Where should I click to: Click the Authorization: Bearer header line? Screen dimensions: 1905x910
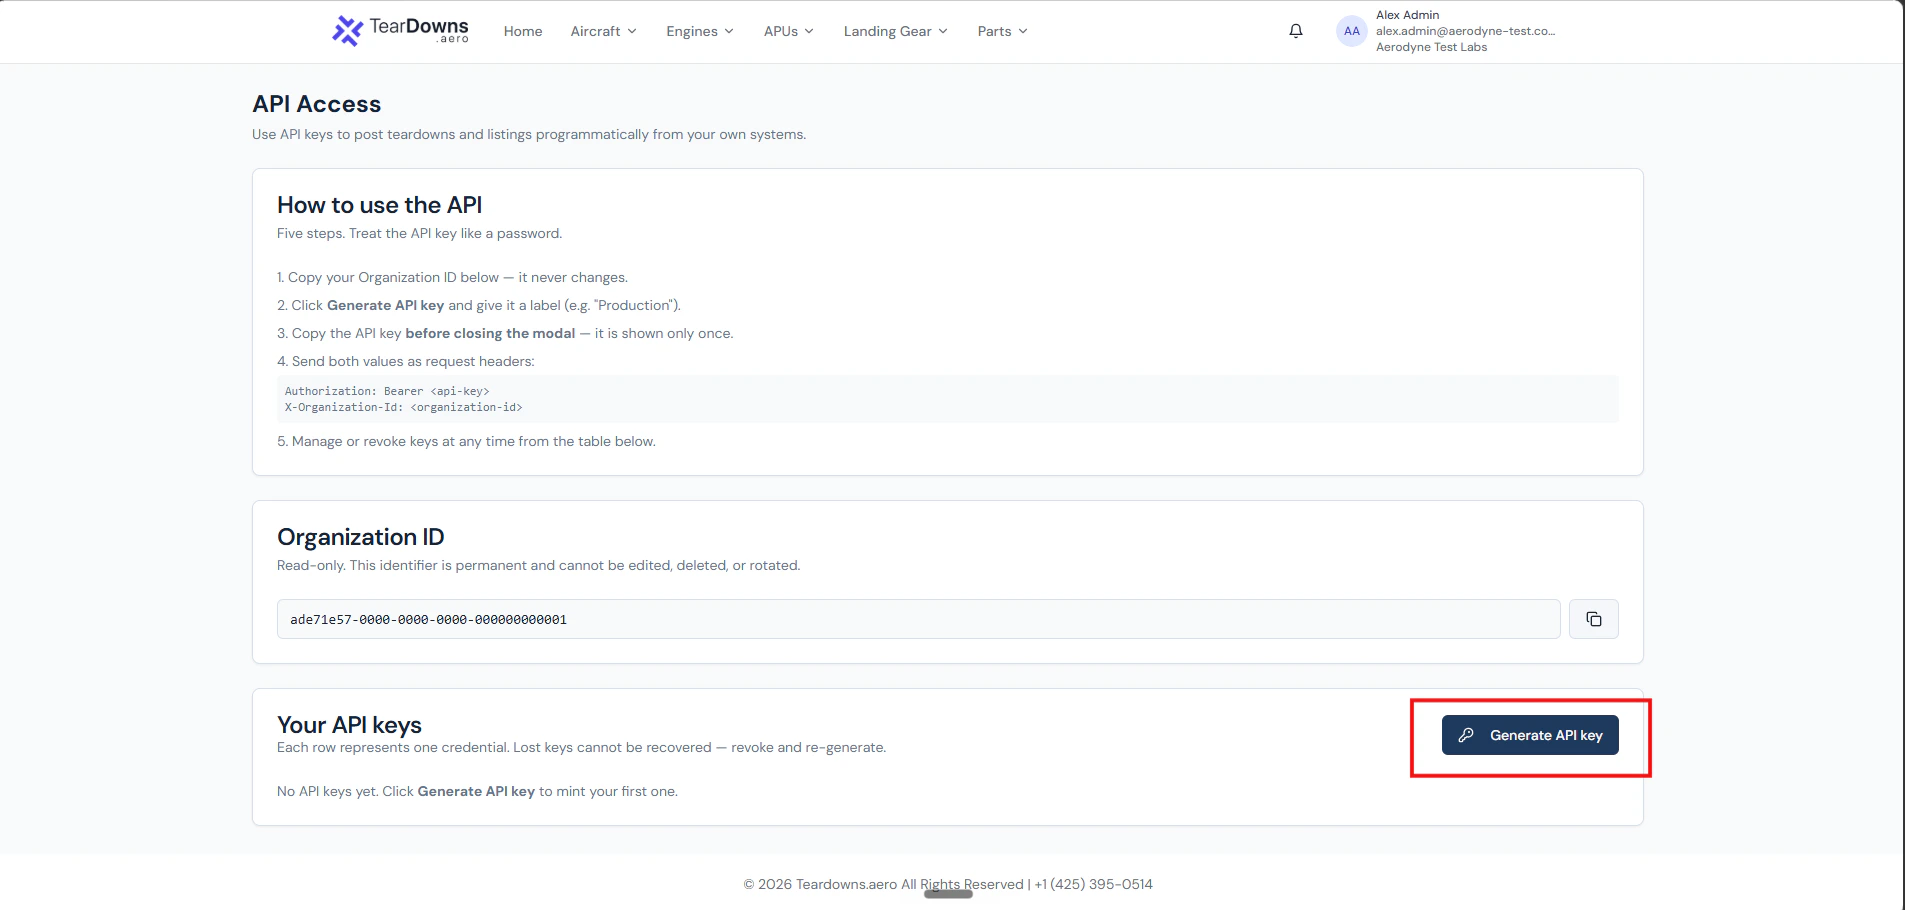[387, 391]
